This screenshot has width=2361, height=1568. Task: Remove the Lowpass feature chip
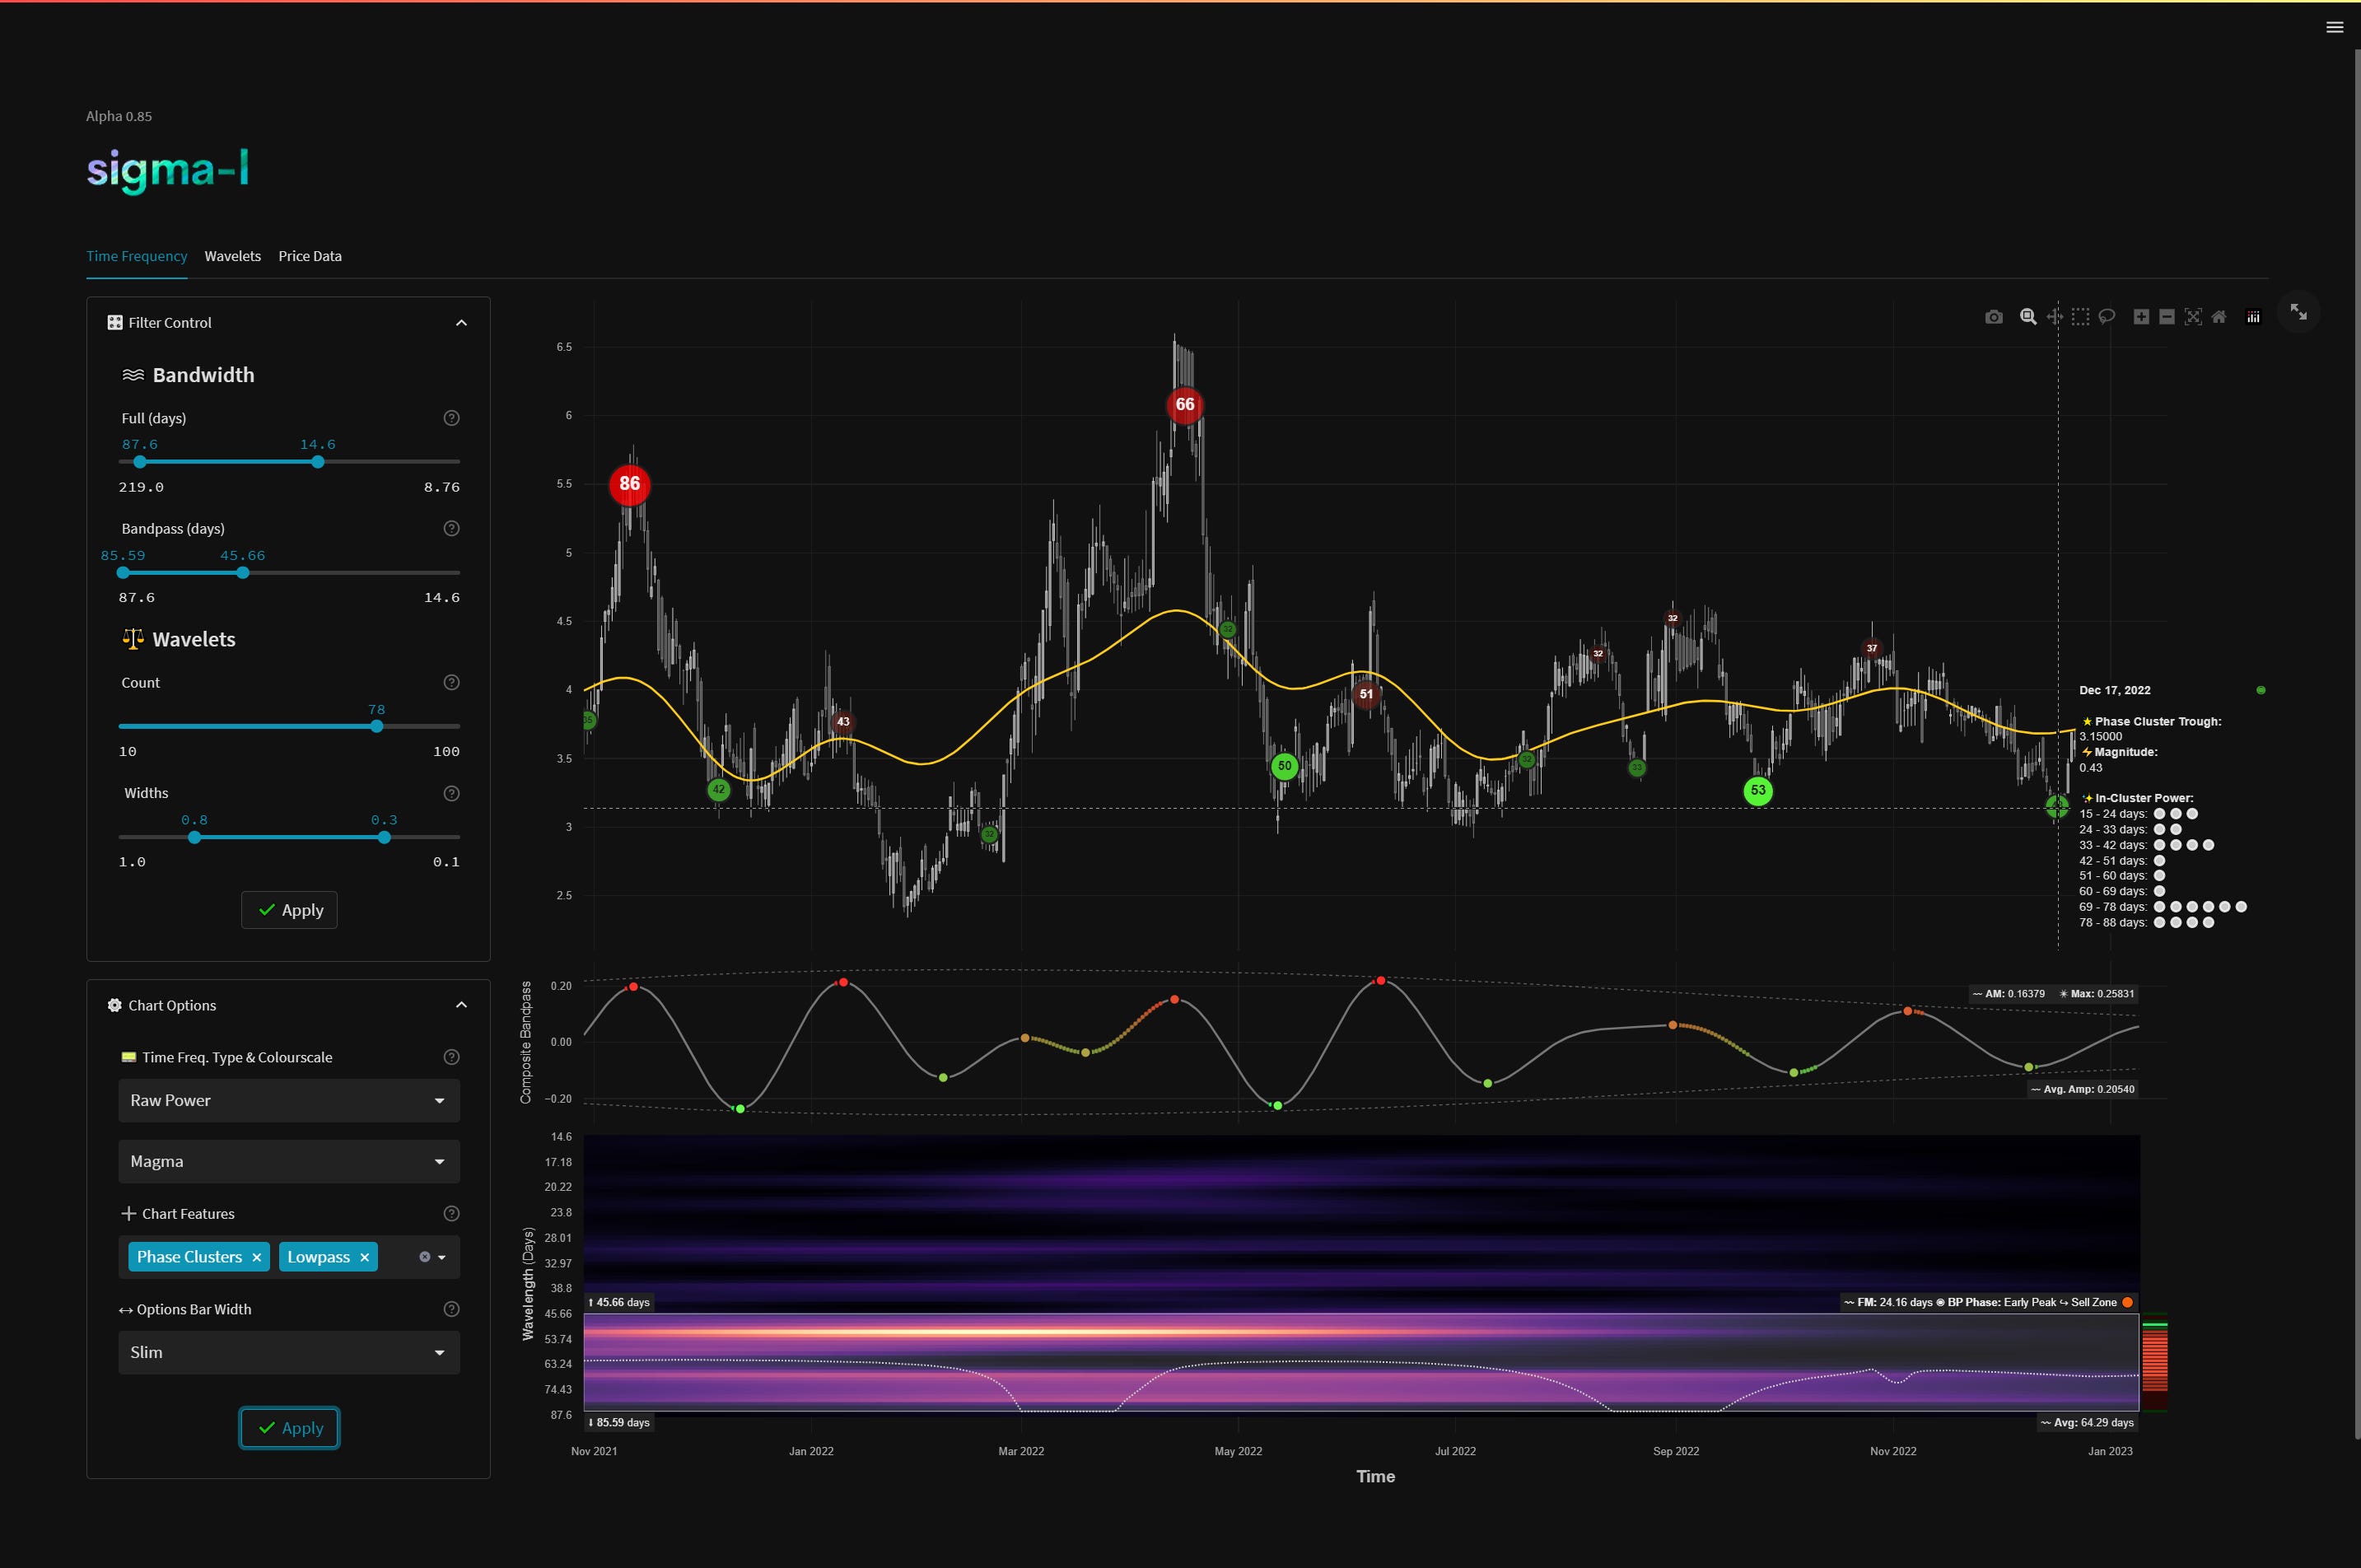click(364, 1257)
